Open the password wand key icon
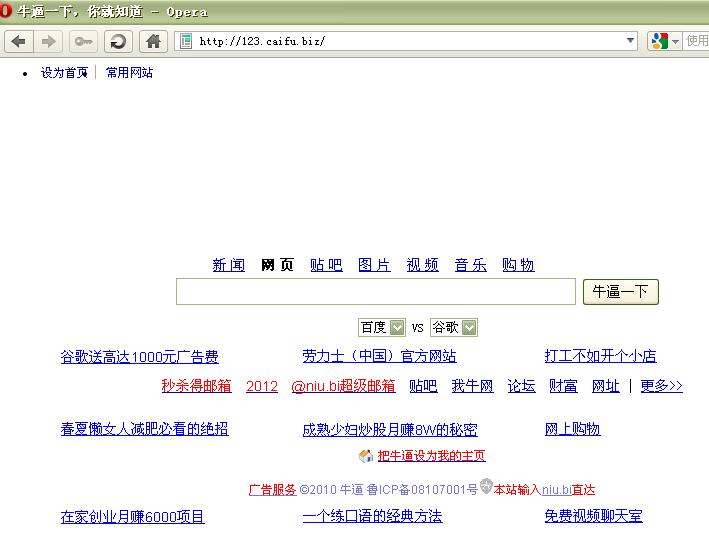The image size is (709, 534). [x=83, y=42]
